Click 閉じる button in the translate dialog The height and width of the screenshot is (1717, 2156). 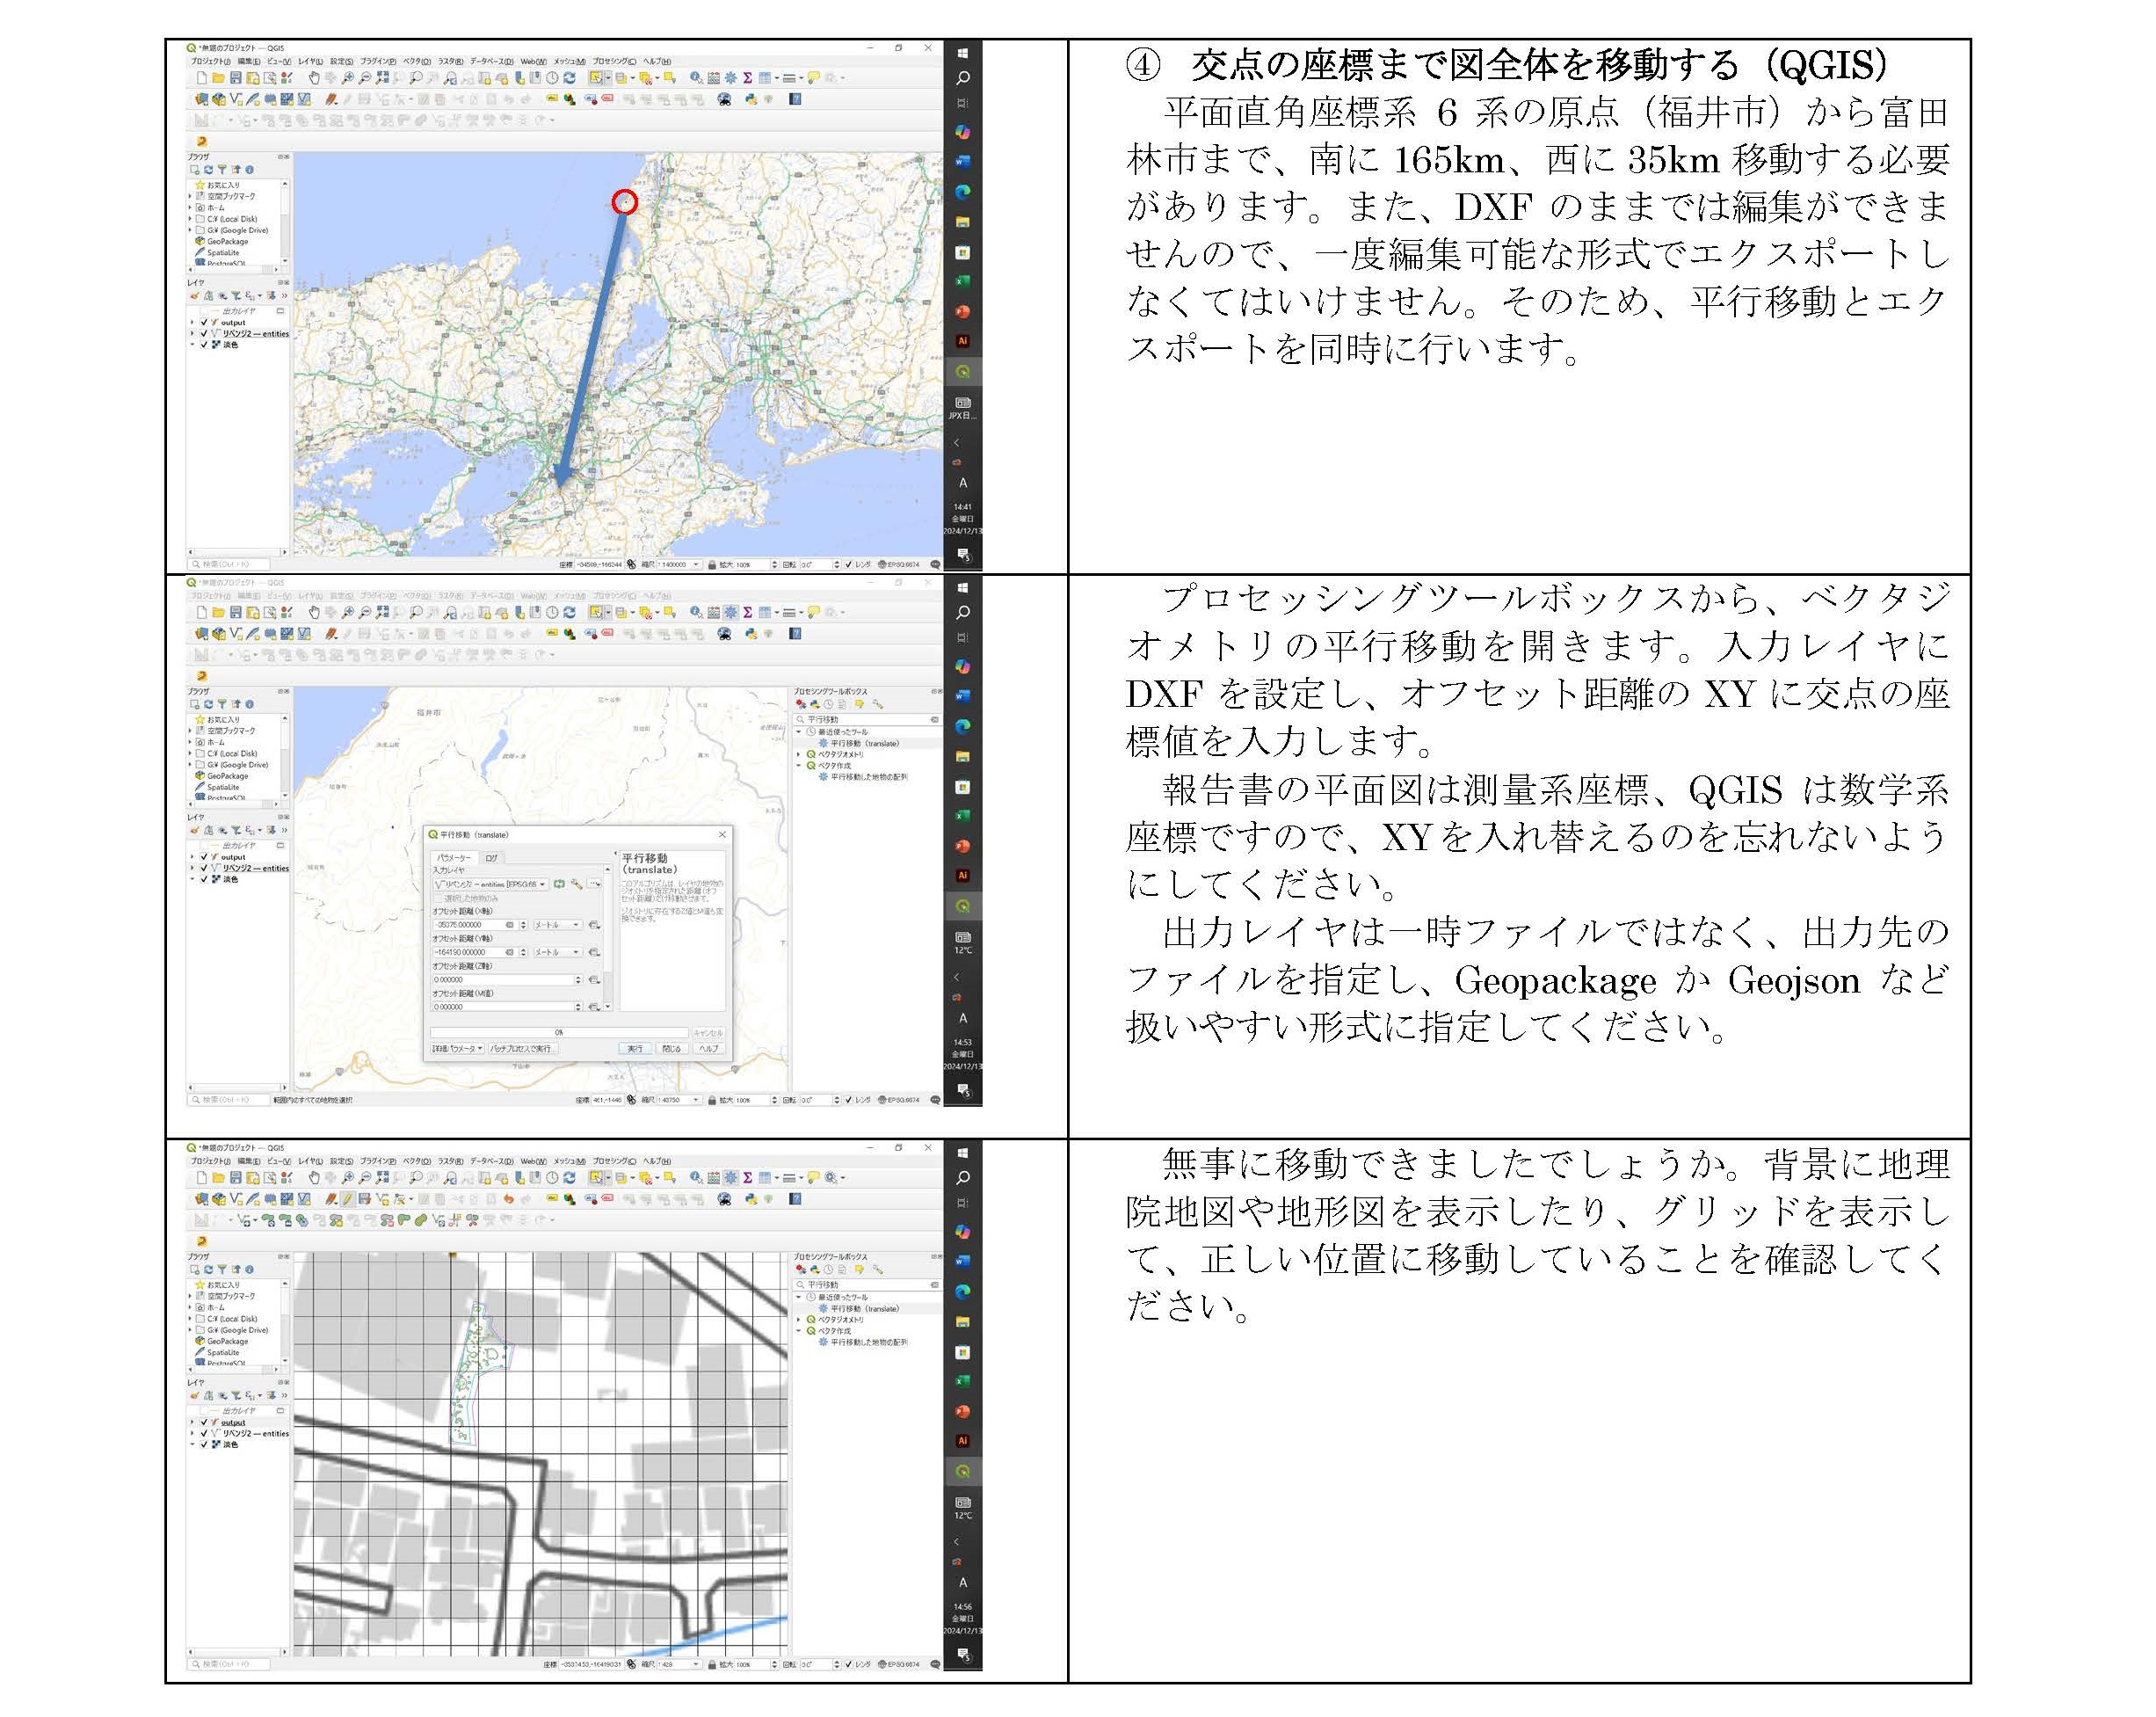coord(671,1048)
